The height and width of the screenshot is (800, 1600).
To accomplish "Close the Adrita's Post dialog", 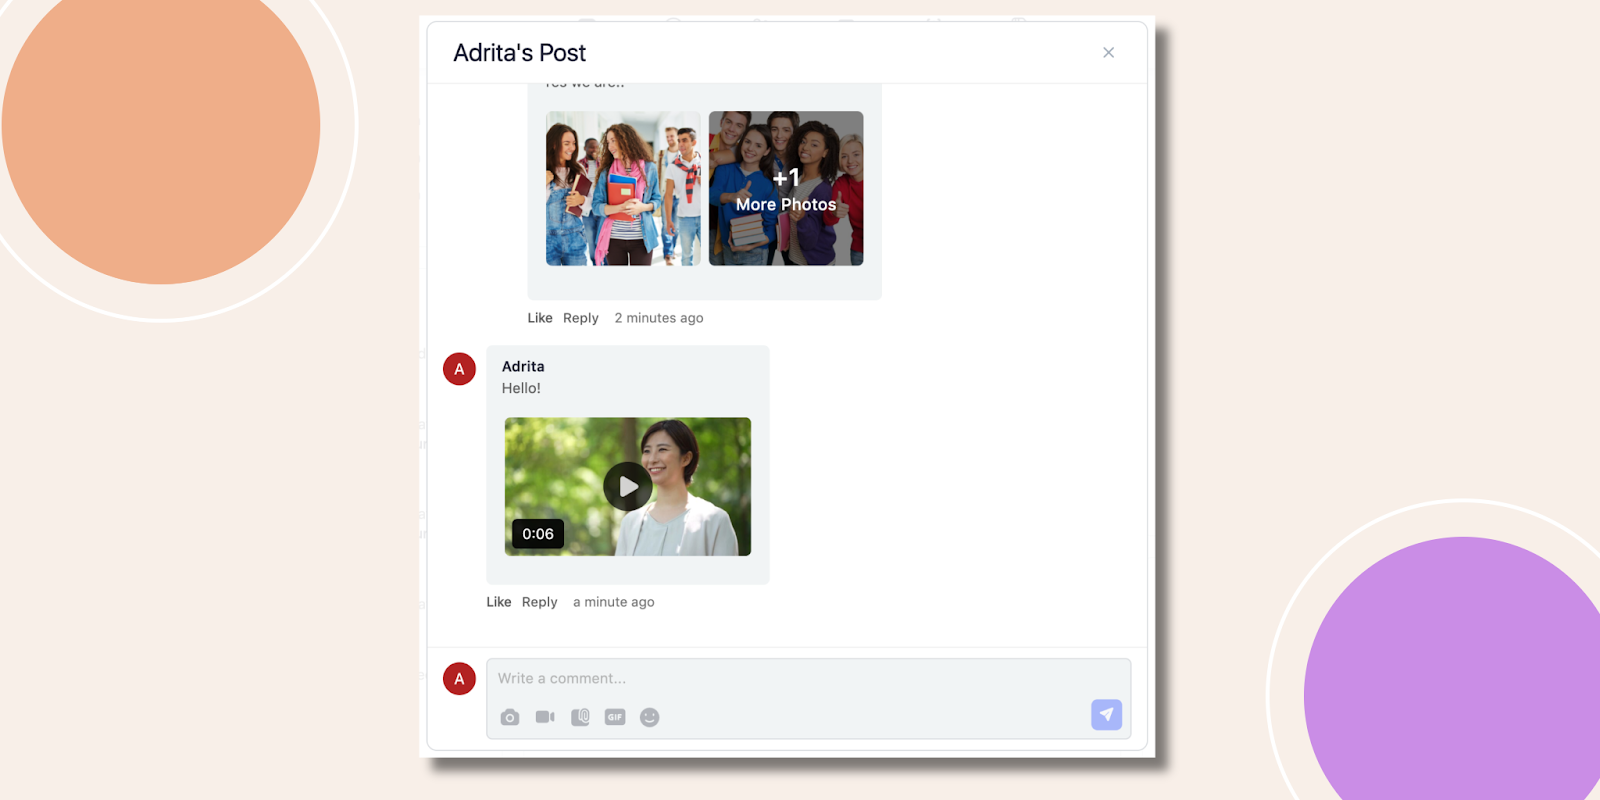I will click(x=1108, y=52).
